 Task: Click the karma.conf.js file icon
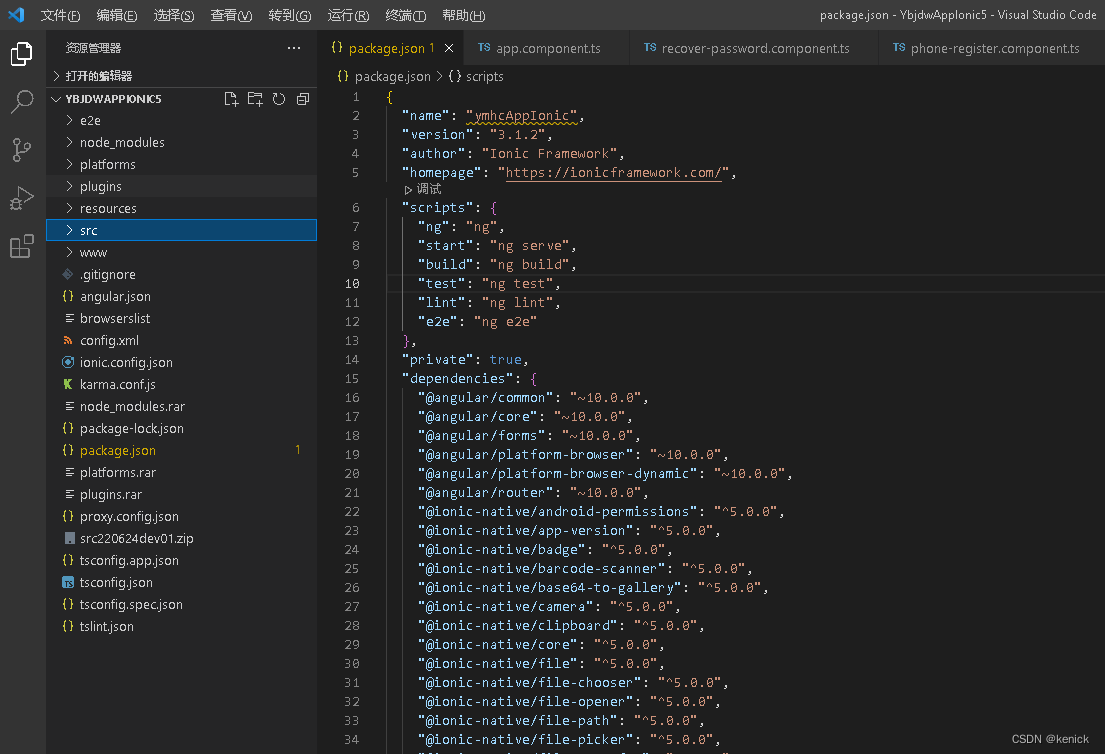(68, 384)
